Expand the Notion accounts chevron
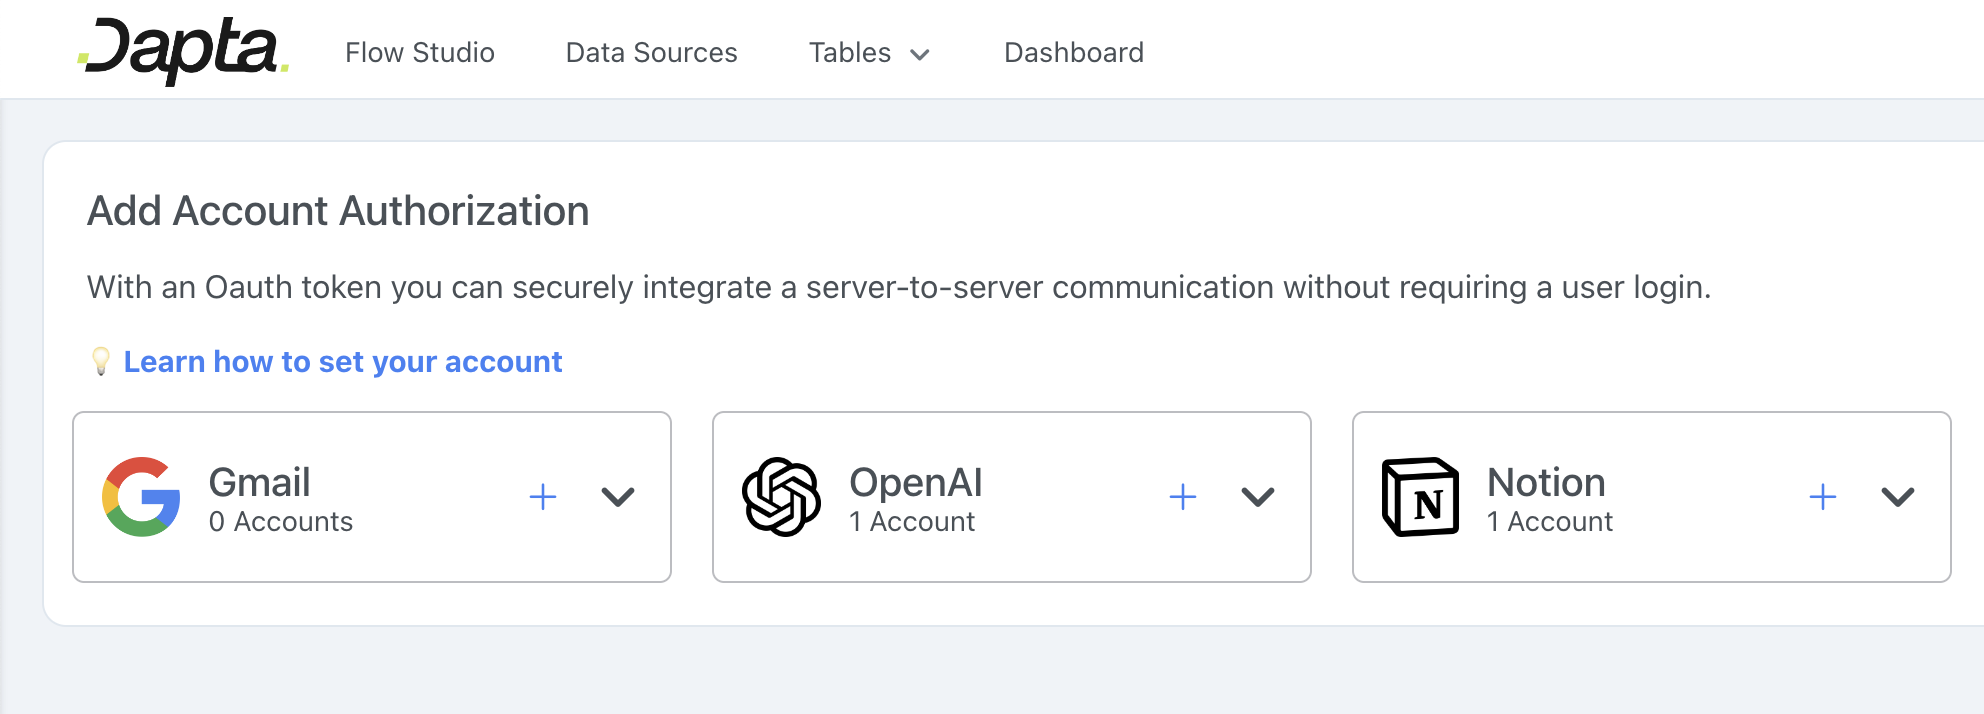 [x=1897, y=497]
